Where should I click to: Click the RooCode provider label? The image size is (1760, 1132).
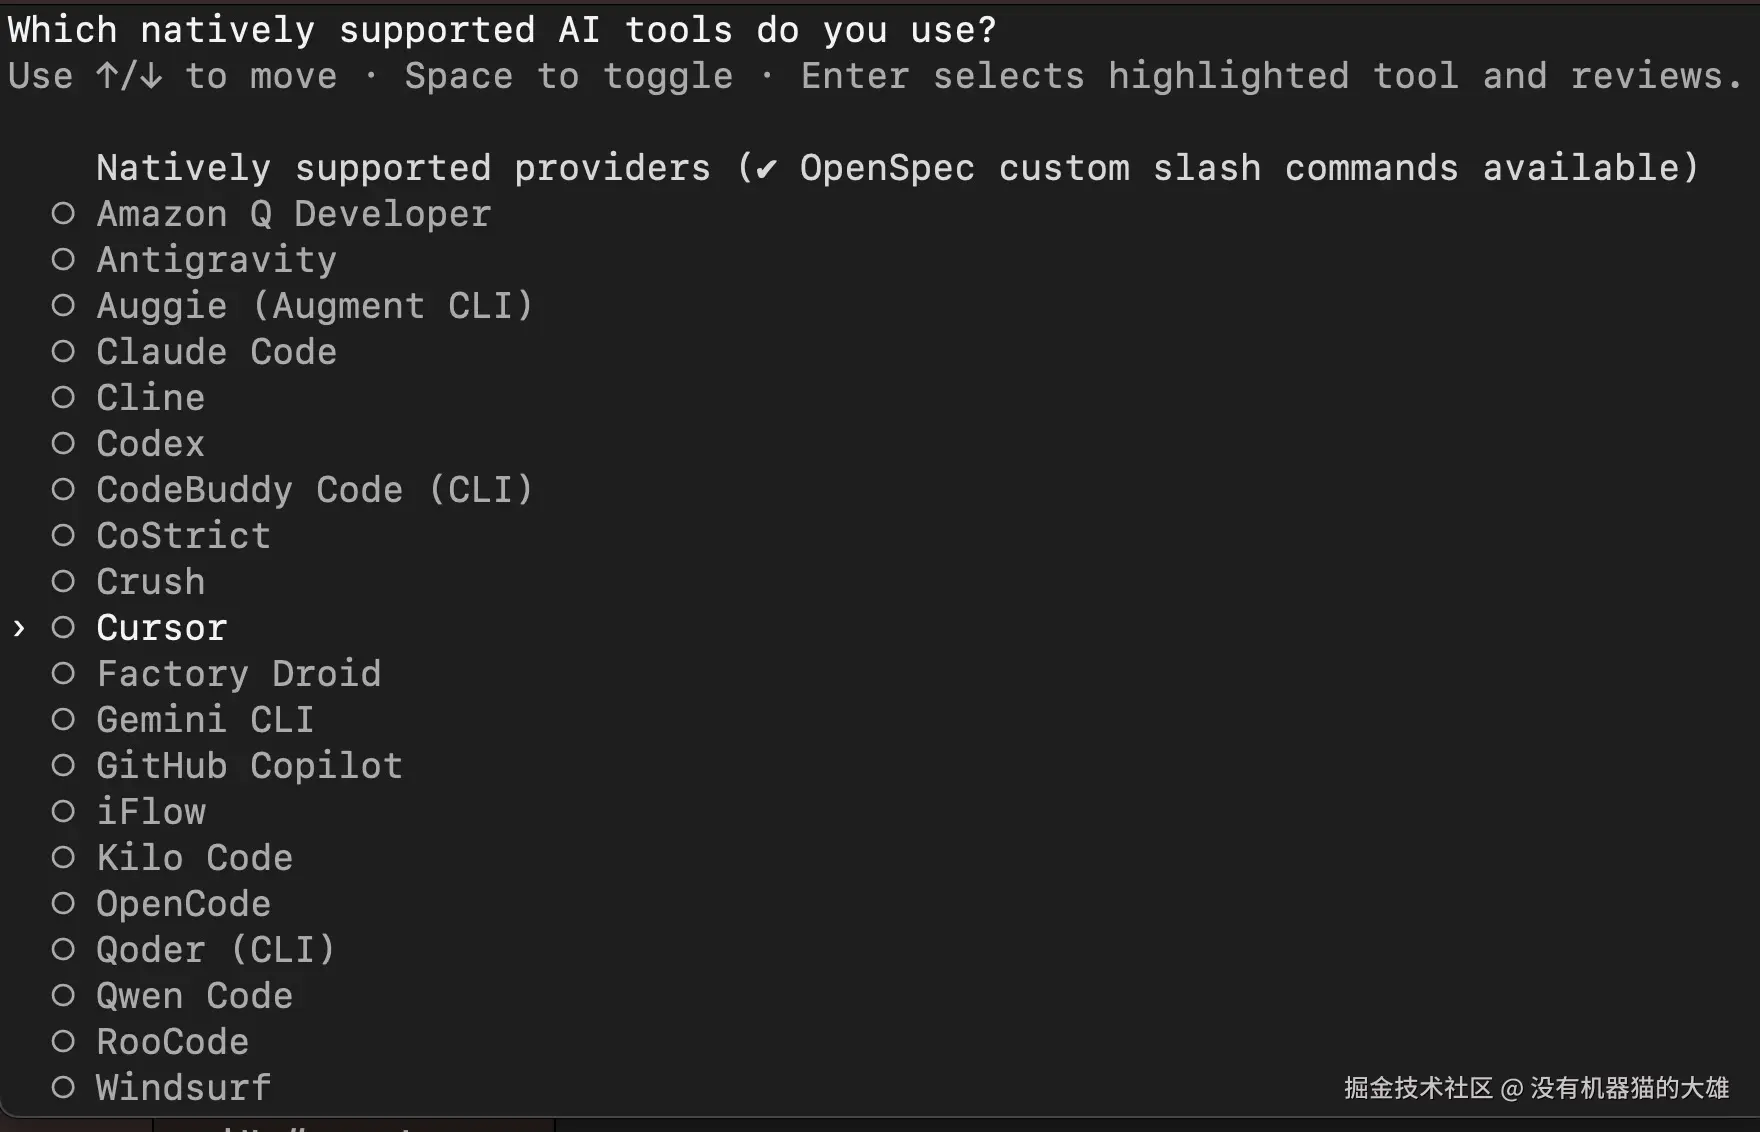172,1042
